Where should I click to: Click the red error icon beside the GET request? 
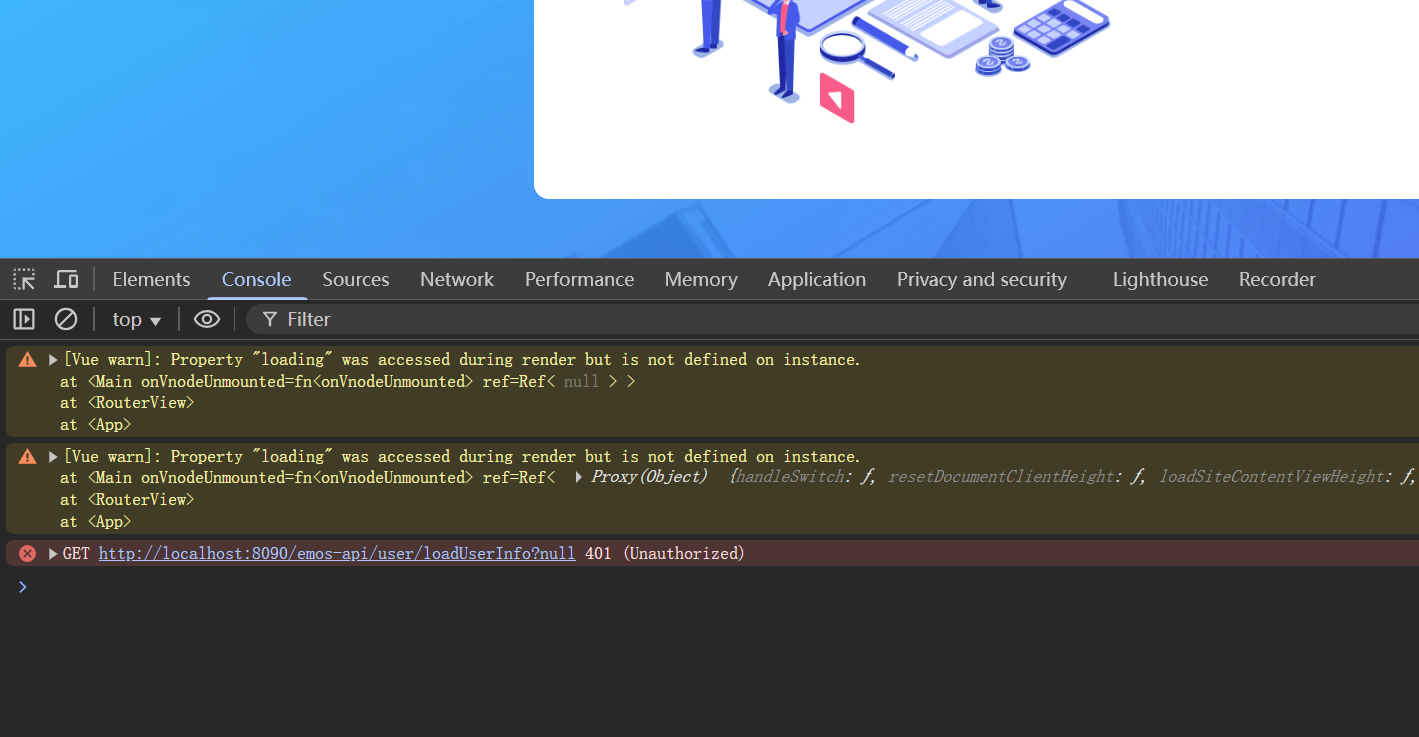[x=27, y=553]
